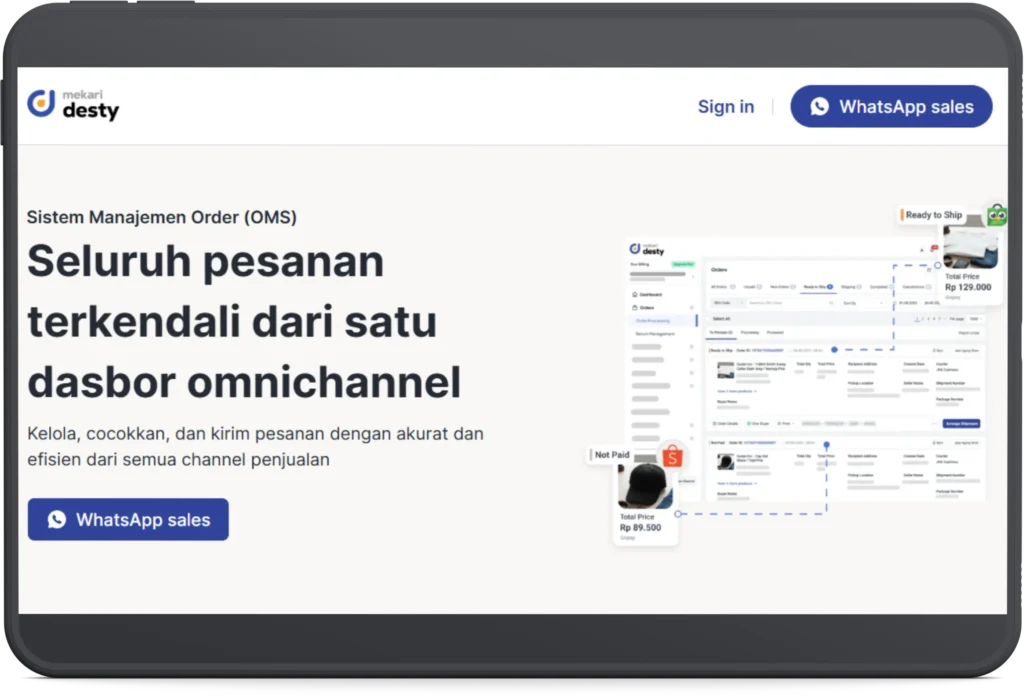Viewport: 1024px width, 699px height.
Task: Open the SKU Code filter dropdown
Action: (725, 302)
